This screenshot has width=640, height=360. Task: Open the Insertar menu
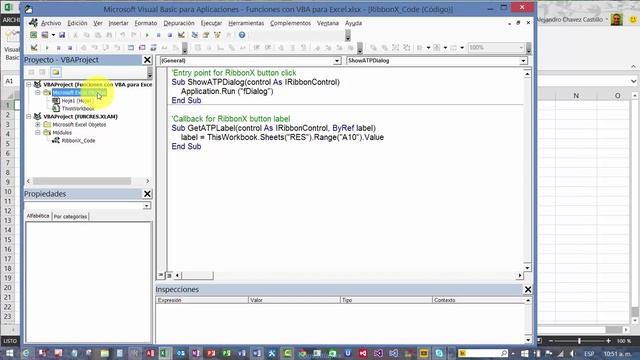pos(118,23)
